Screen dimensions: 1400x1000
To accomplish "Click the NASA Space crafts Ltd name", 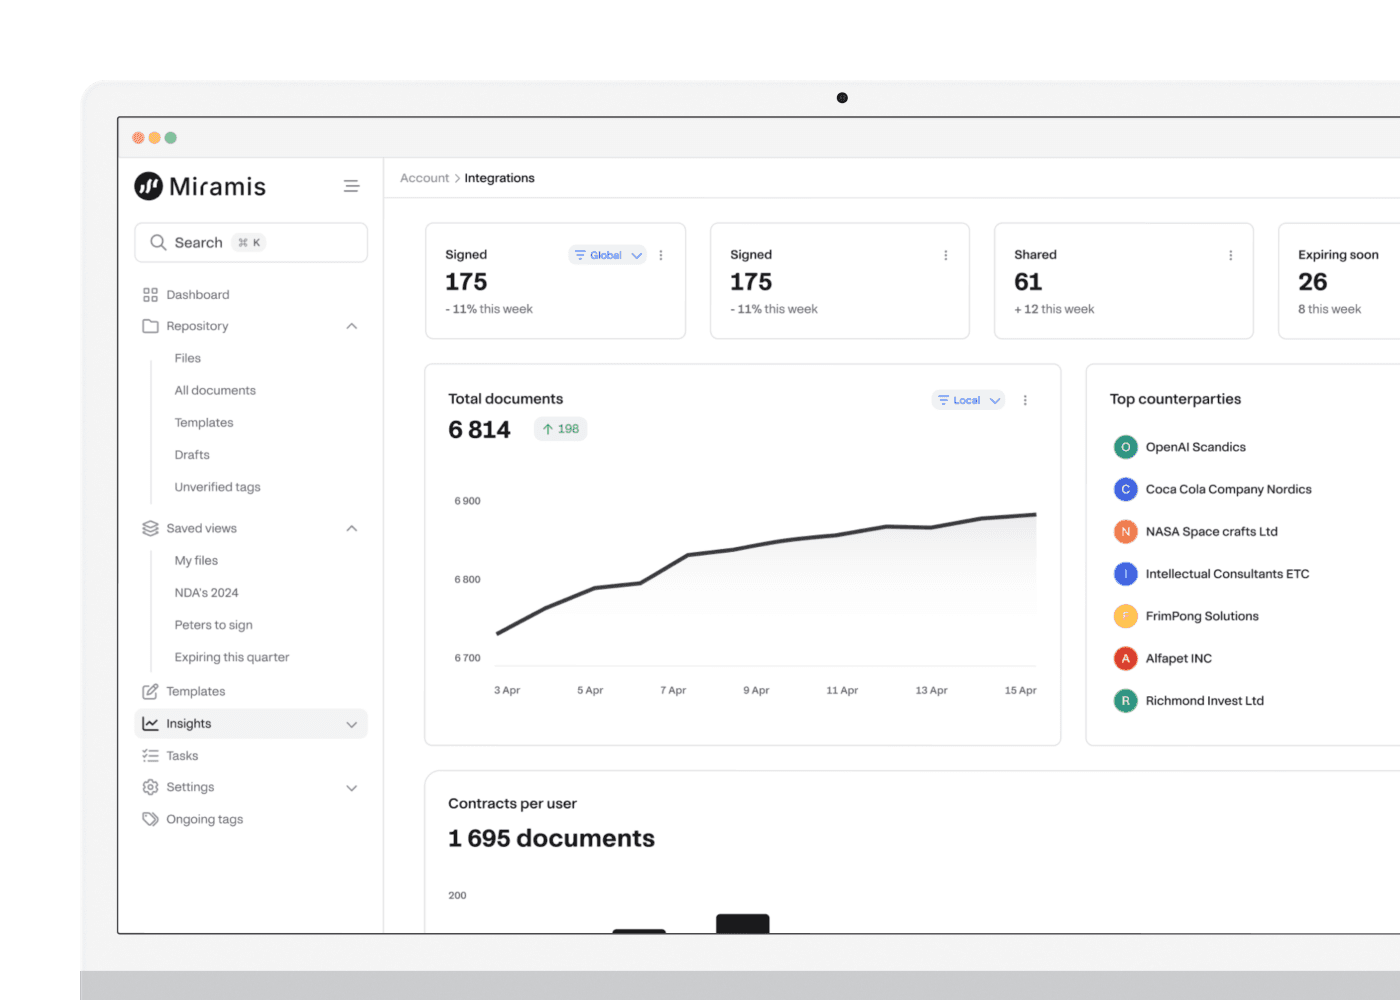I will point(1212,531).
